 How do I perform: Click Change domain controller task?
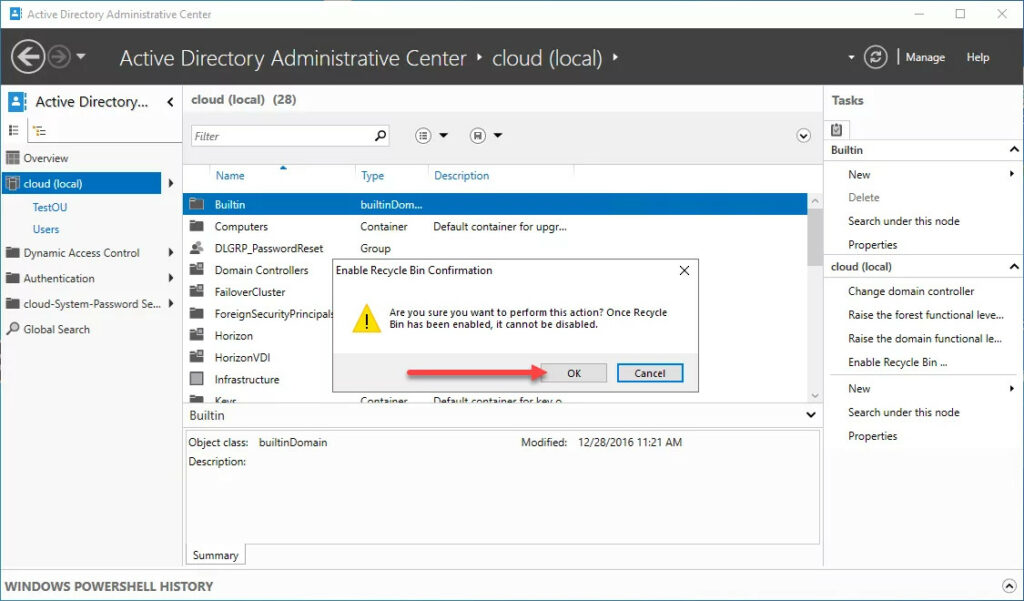[911, 291]
